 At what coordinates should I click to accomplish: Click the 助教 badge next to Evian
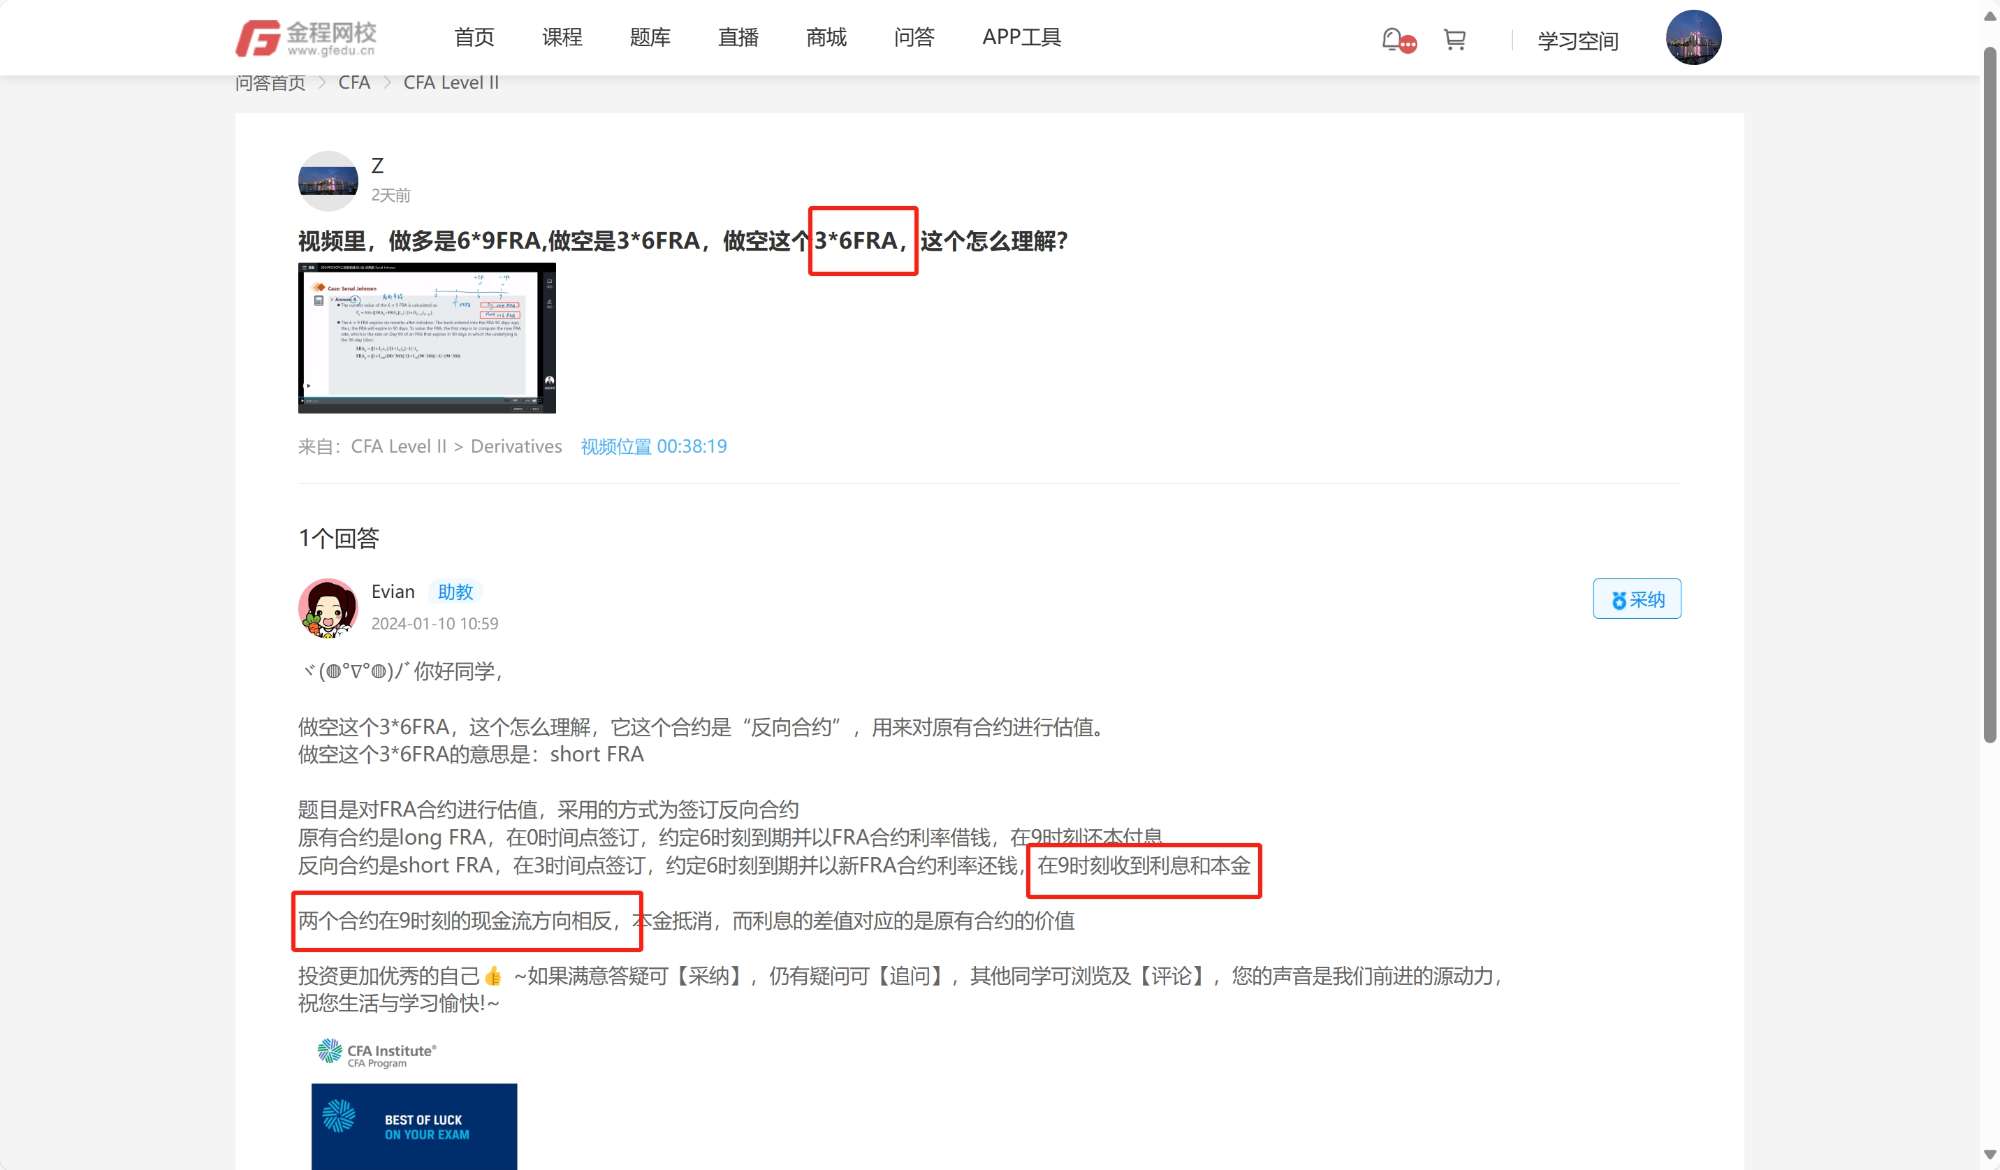[455, 592]
